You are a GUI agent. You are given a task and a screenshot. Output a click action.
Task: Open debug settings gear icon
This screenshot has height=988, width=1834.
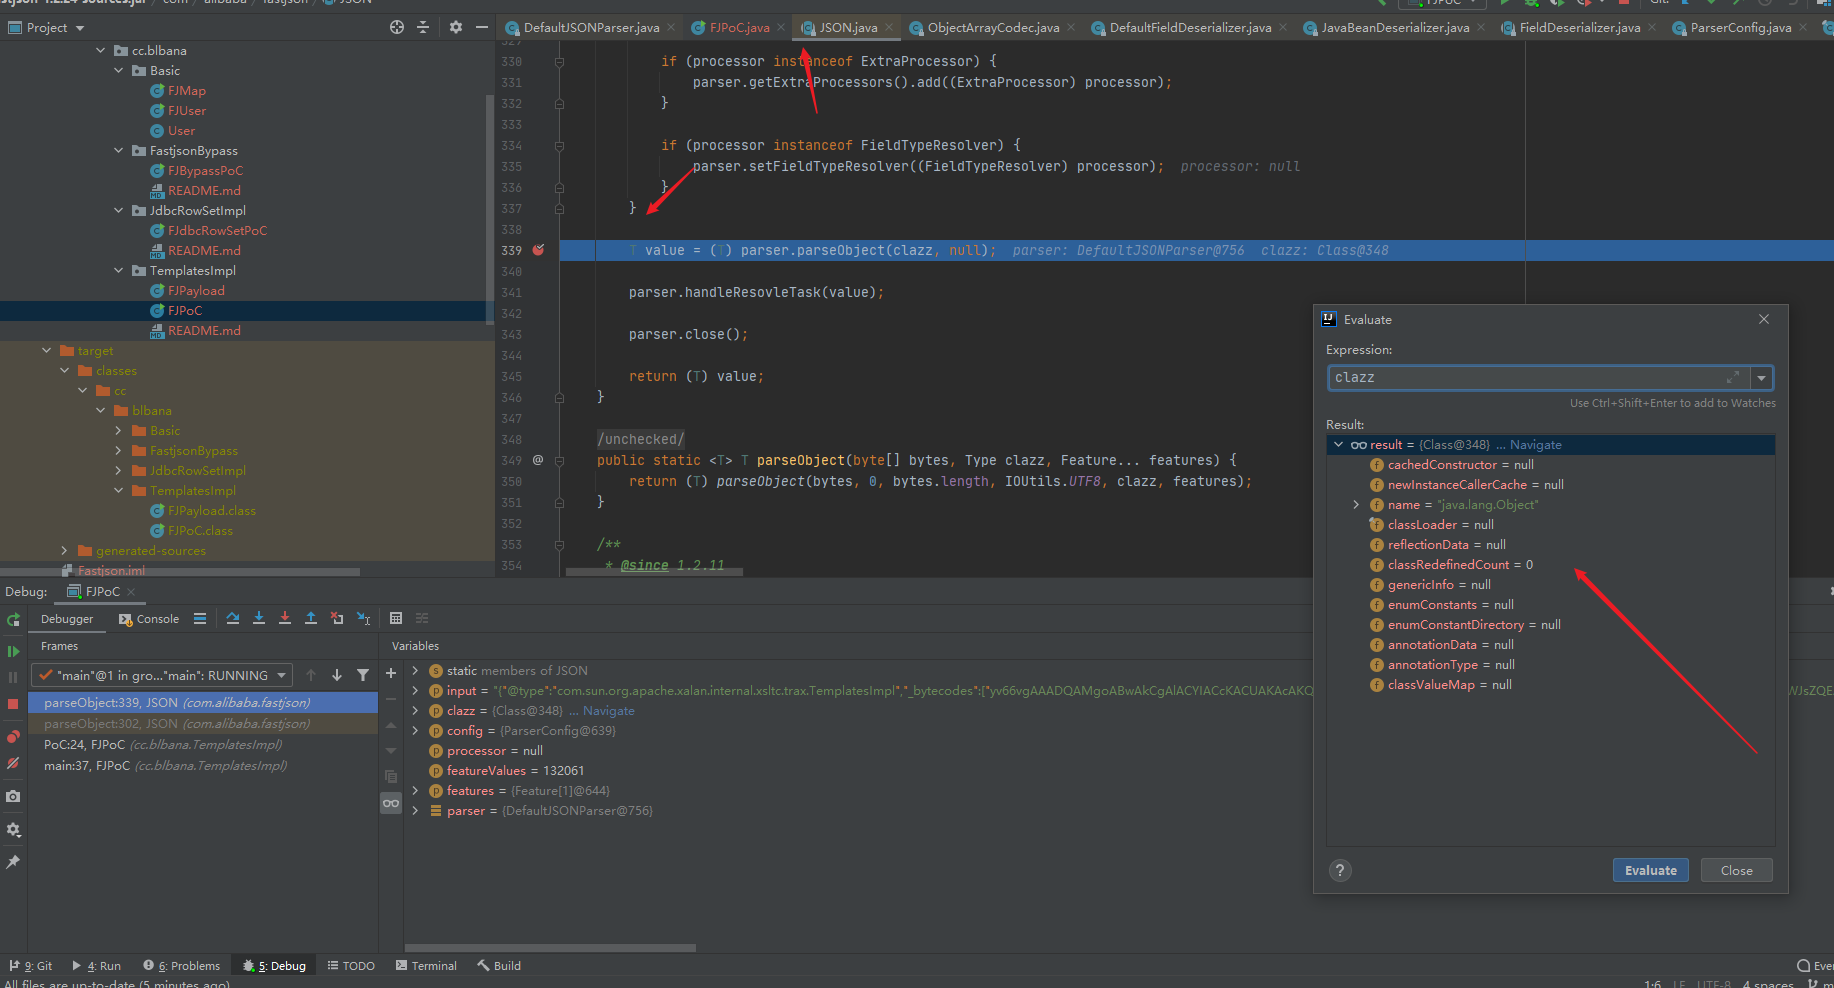pos(13,829)
